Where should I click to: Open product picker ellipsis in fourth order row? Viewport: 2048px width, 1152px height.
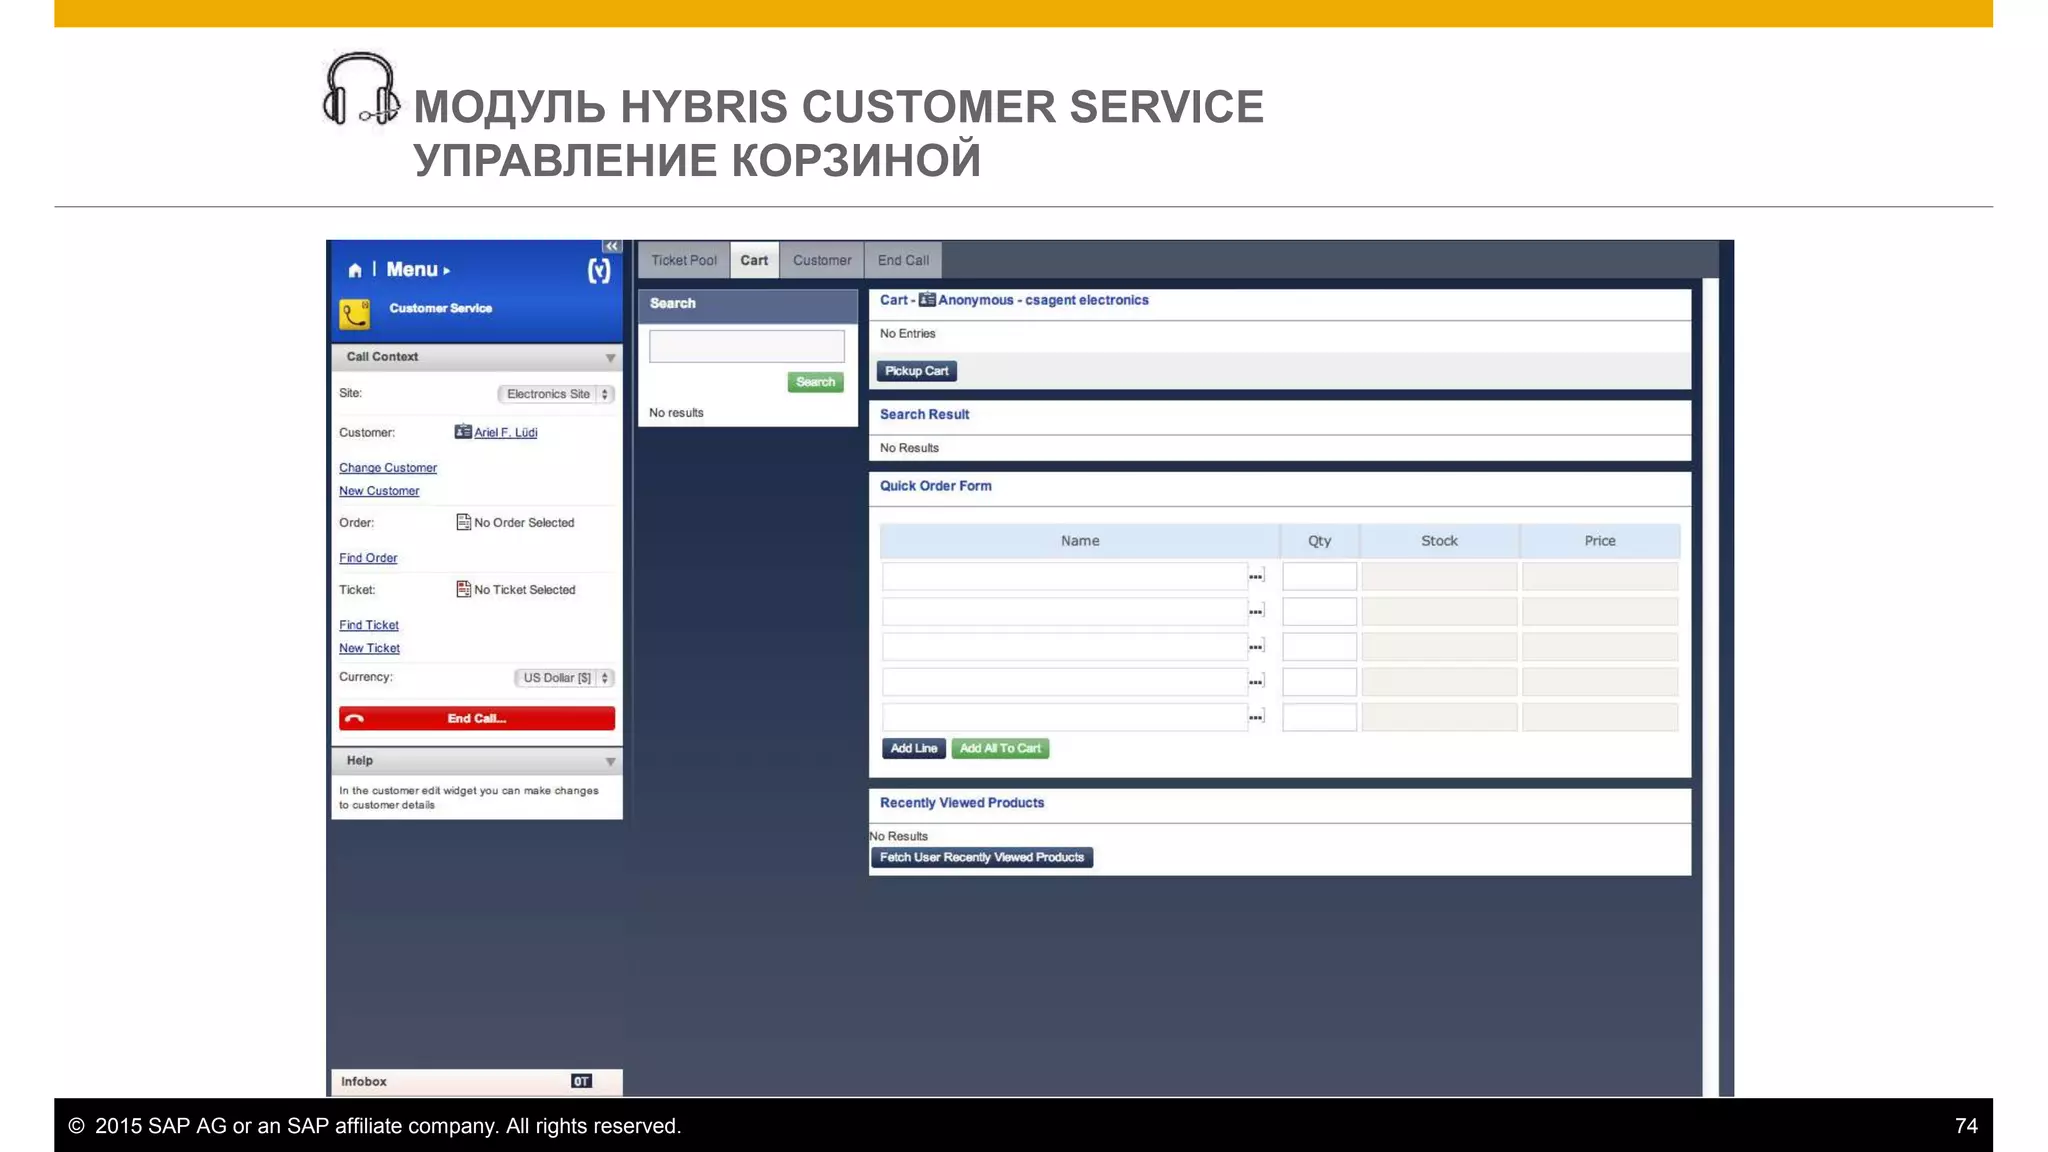tap(1257, 681)
